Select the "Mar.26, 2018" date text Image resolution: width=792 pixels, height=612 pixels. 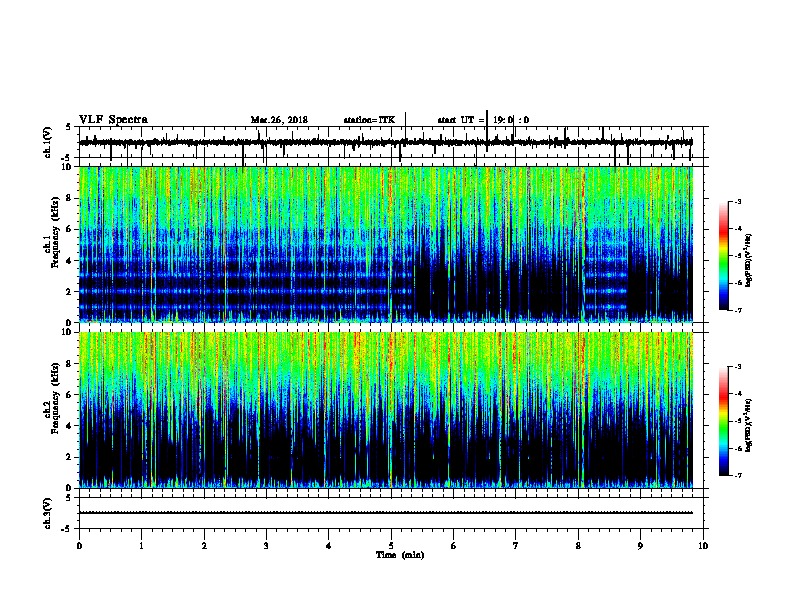point(279,120)
